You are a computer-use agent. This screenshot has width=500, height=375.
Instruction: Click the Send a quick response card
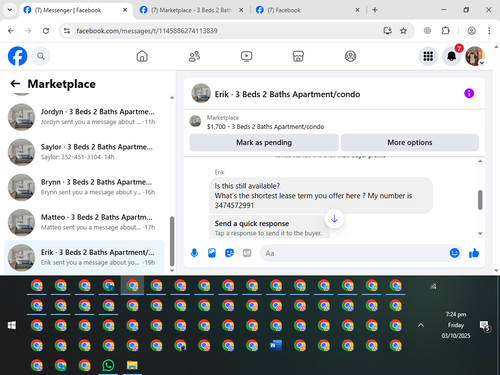click(x=269, y=227)
